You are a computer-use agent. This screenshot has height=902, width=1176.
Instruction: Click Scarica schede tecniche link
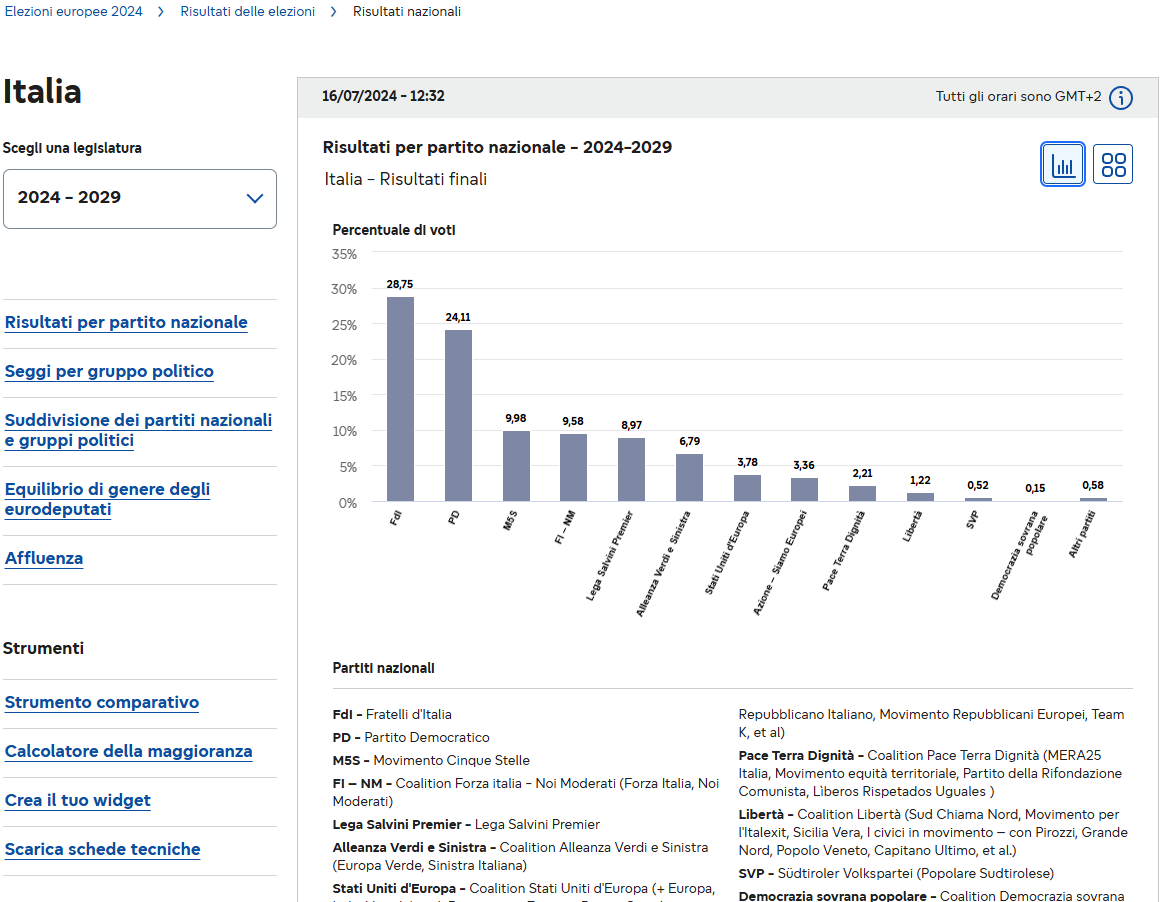click(x=102, y=850)
